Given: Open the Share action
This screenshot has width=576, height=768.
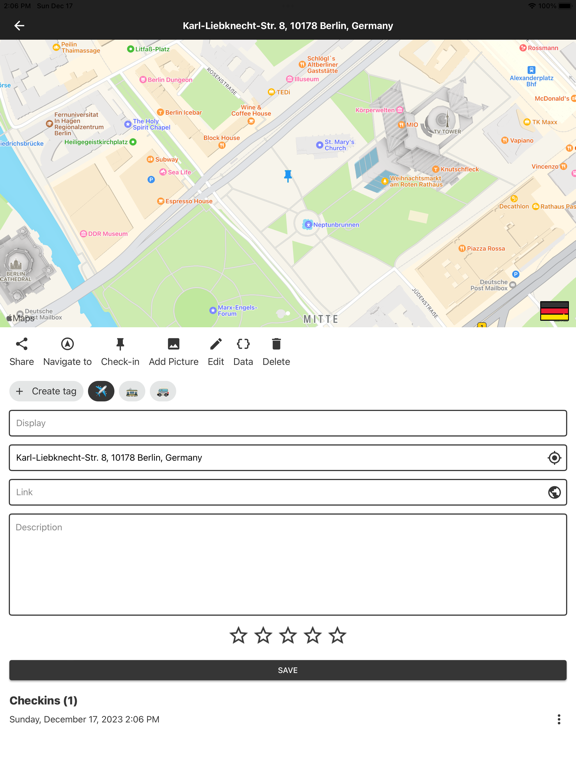Looking at the screenshot, I should (22, 352).
